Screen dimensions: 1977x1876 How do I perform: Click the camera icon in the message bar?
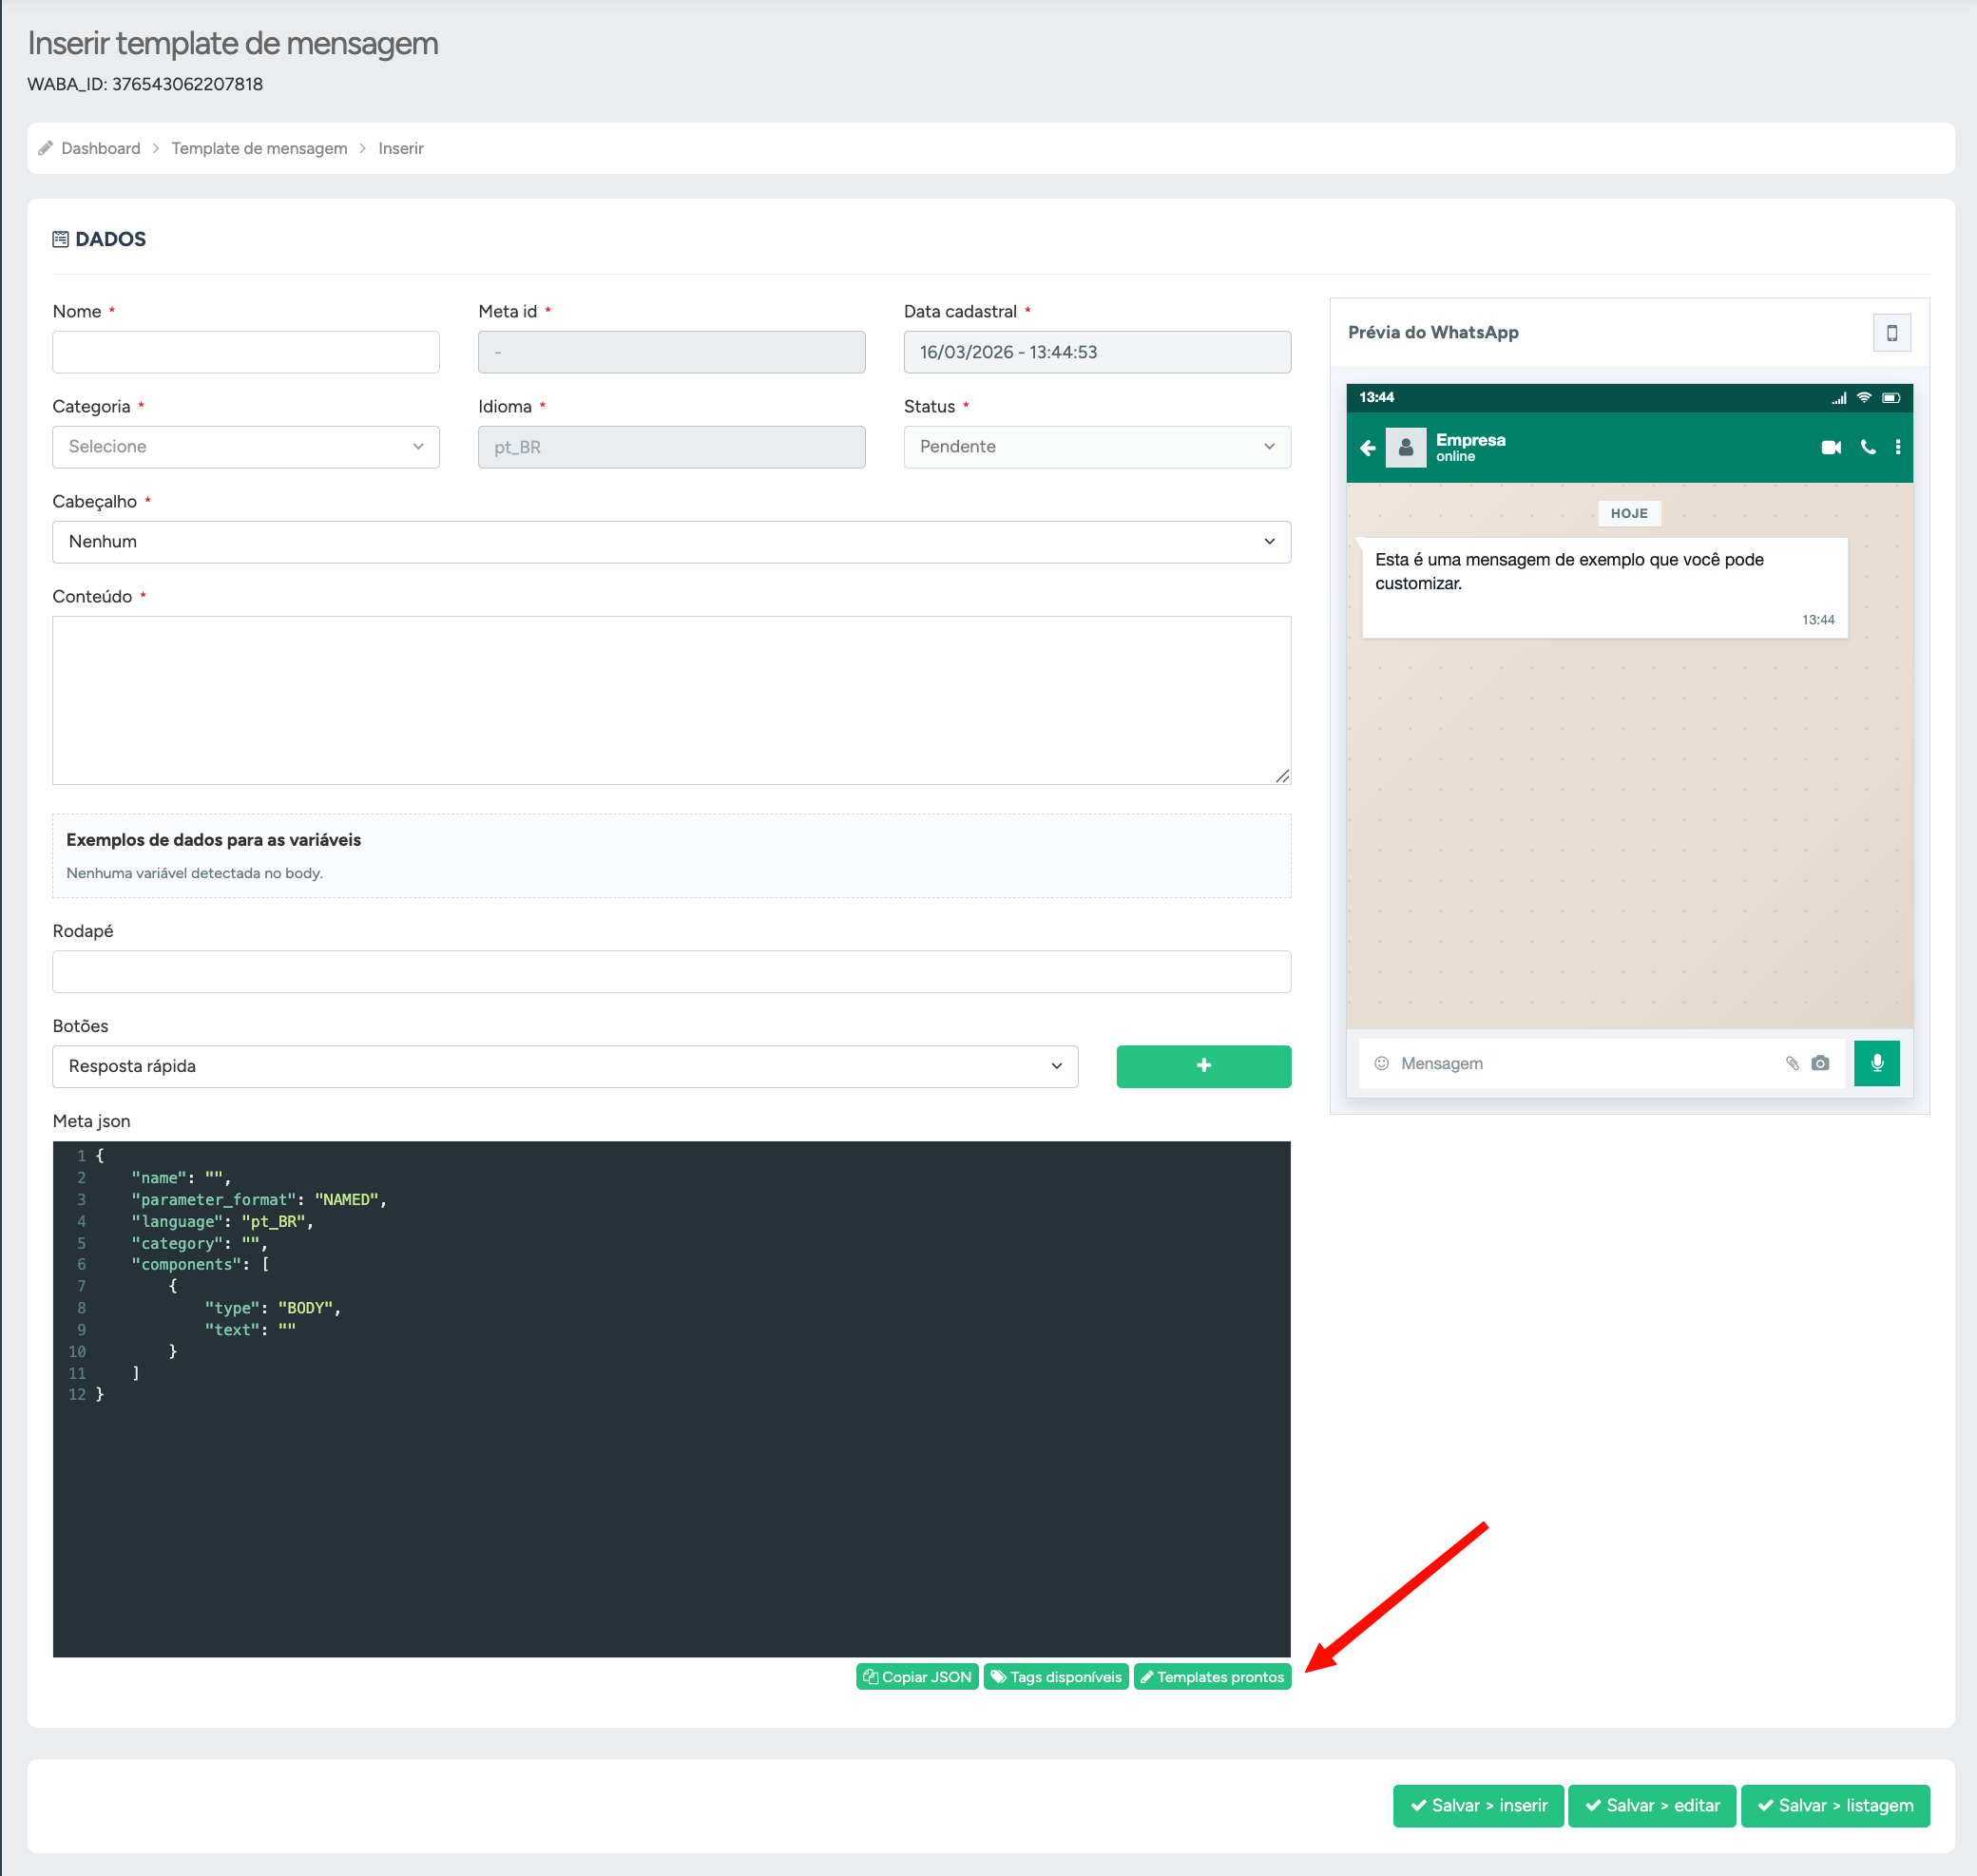1820,1063
